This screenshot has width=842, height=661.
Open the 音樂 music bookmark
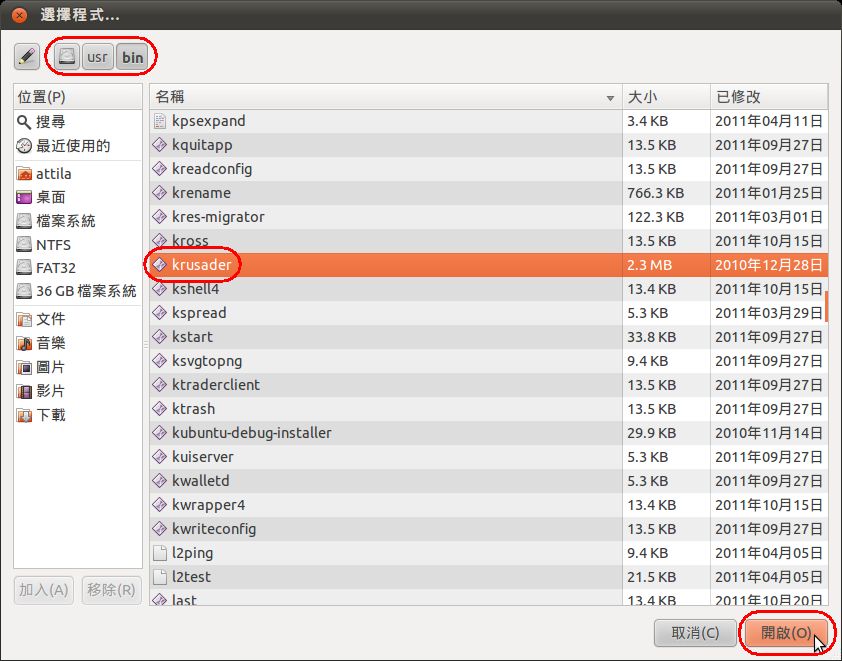coord(78,343)
